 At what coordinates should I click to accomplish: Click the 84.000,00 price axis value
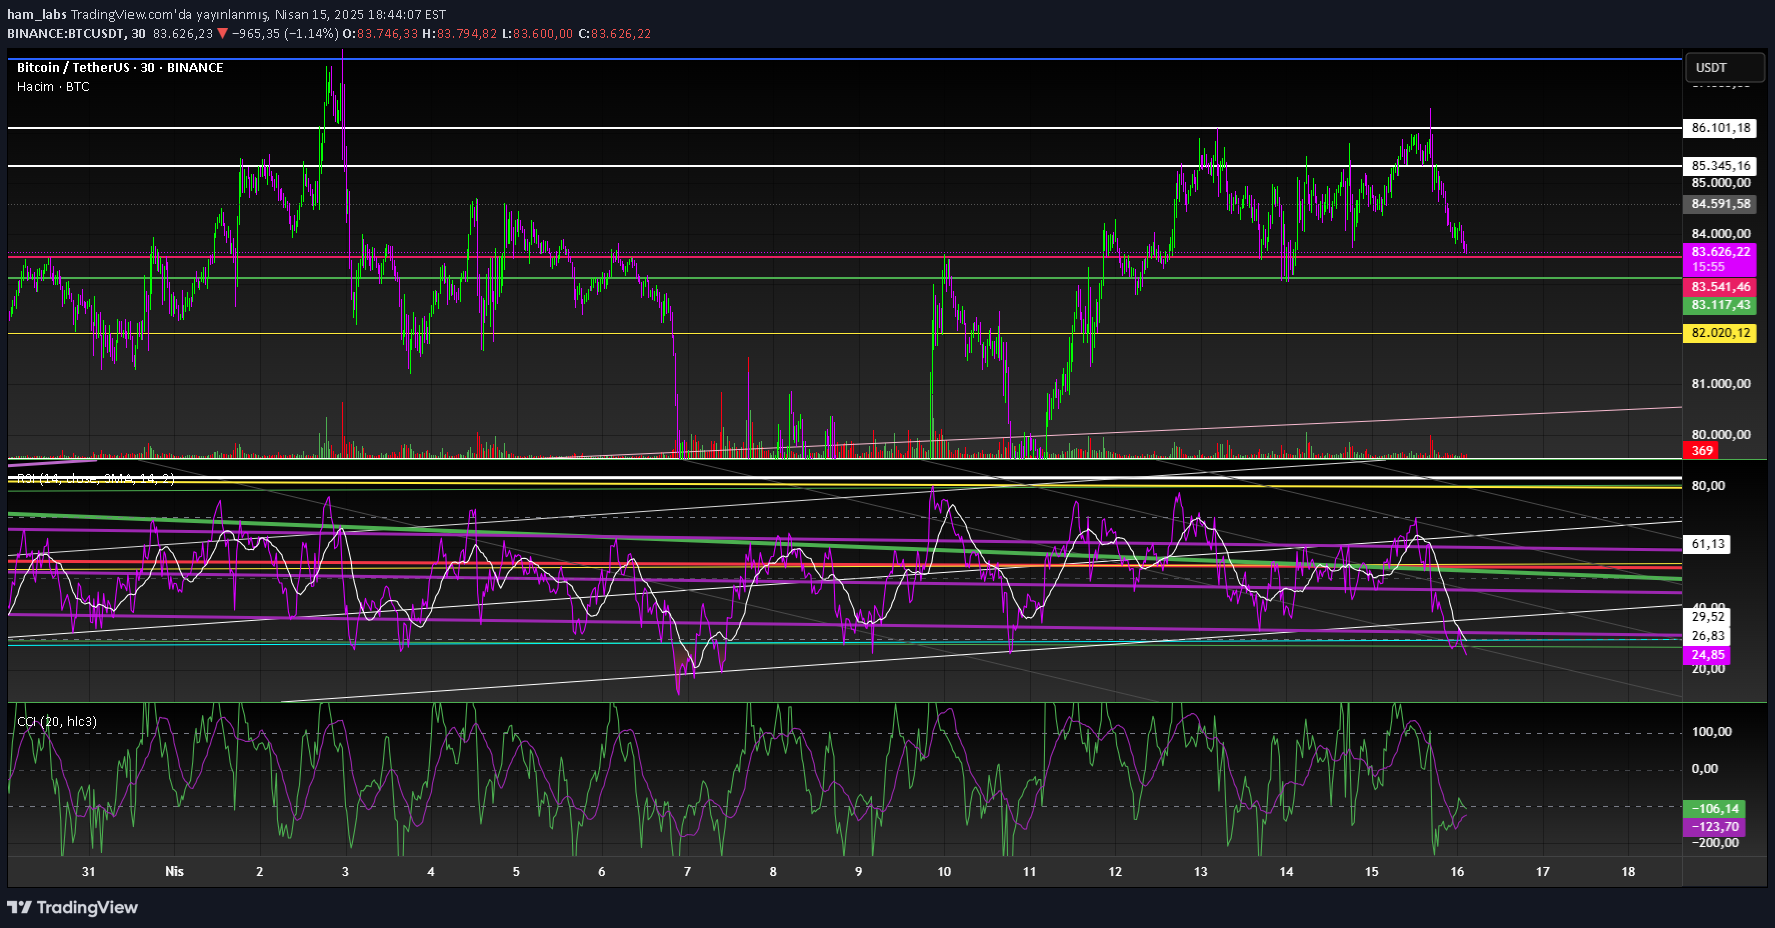click(1720, 234)
